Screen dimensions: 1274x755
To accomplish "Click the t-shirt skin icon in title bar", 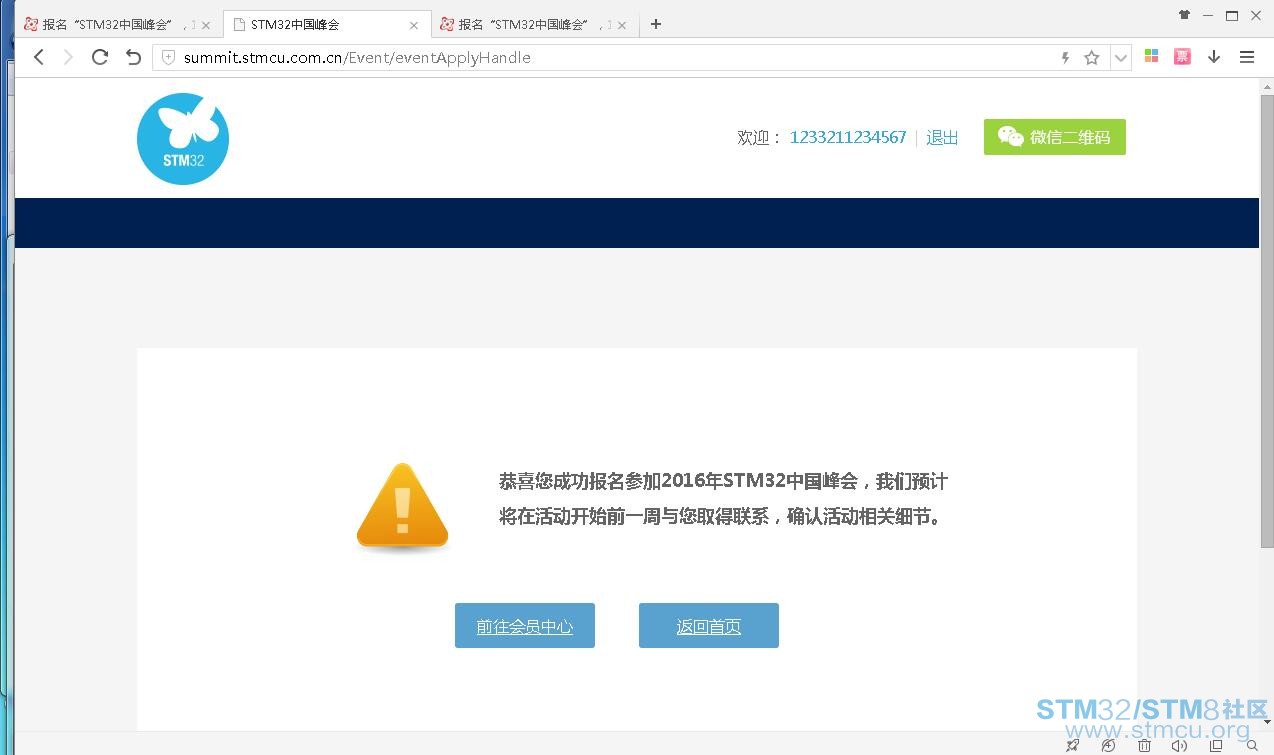I will point(1185,15).
